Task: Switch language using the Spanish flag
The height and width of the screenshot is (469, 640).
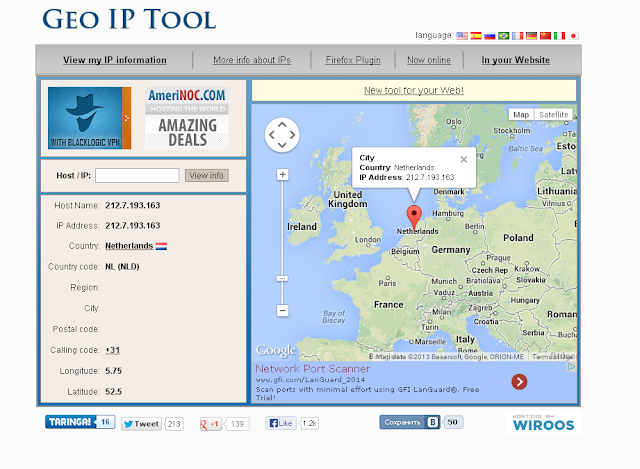Action: pos(476,36)
